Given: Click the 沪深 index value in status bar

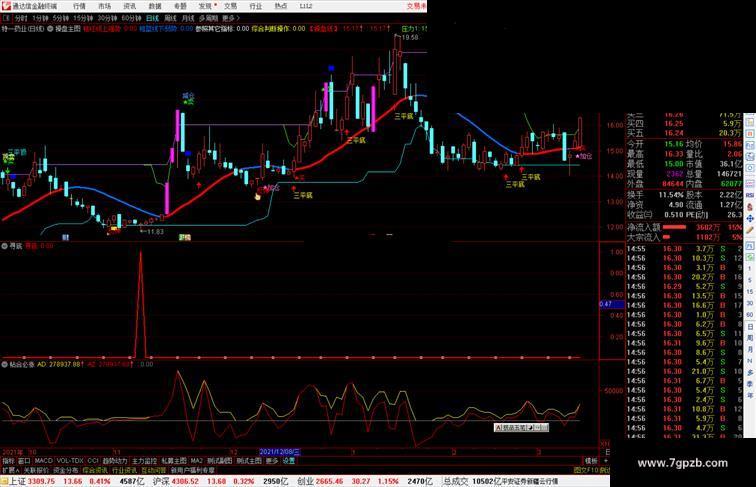Looking at the screenshot, I should pos(185,481).
